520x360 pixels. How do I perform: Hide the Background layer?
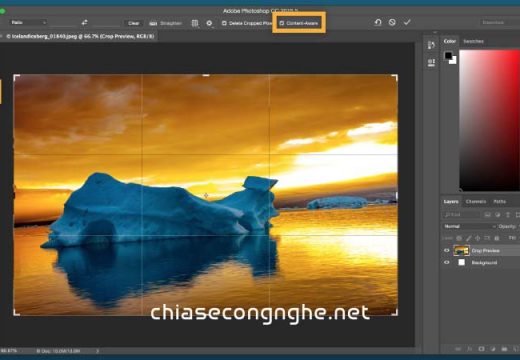point(447,263)
